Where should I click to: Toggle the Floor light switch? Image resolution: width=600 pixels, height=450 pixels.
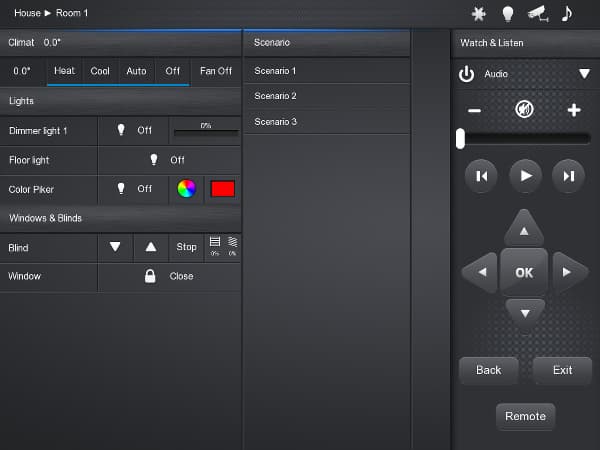click(170, 160)
